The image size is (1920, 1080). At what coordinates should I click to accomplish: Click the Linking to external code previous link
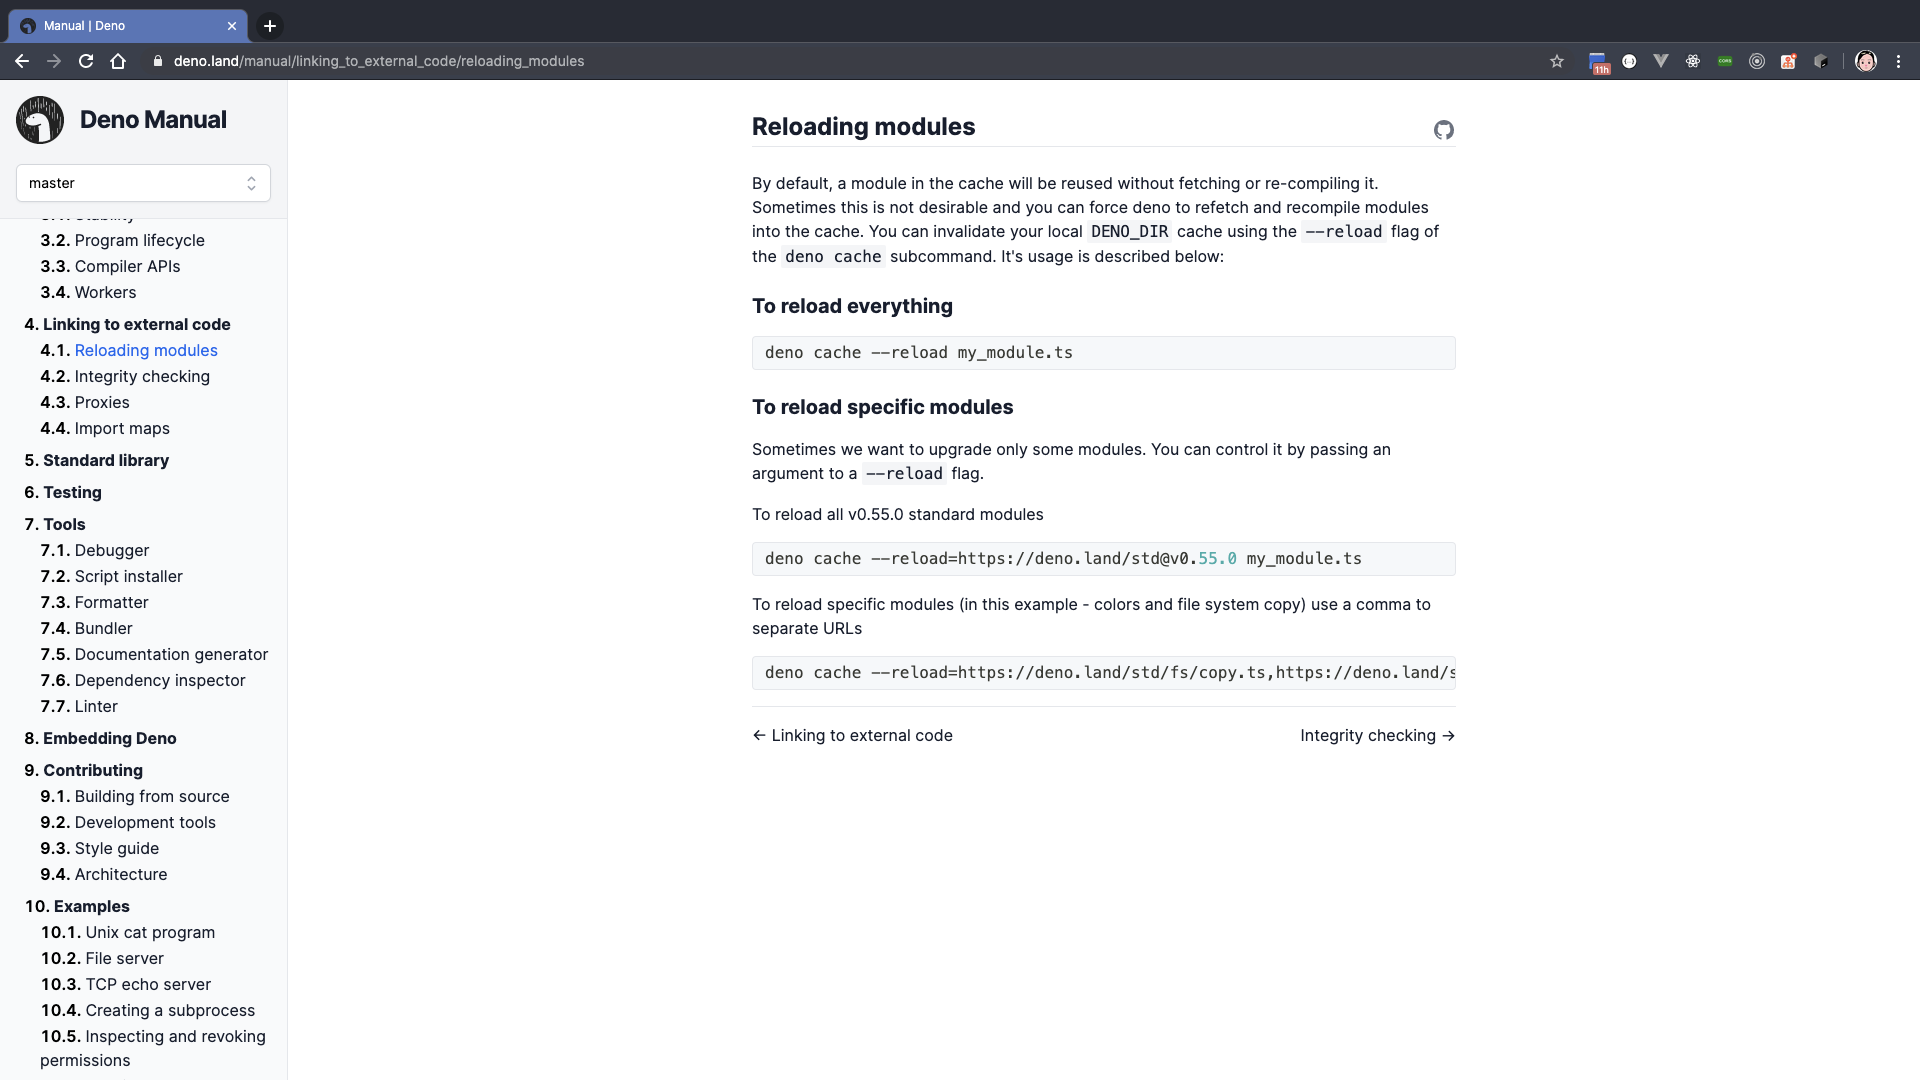tap(852, 735)
